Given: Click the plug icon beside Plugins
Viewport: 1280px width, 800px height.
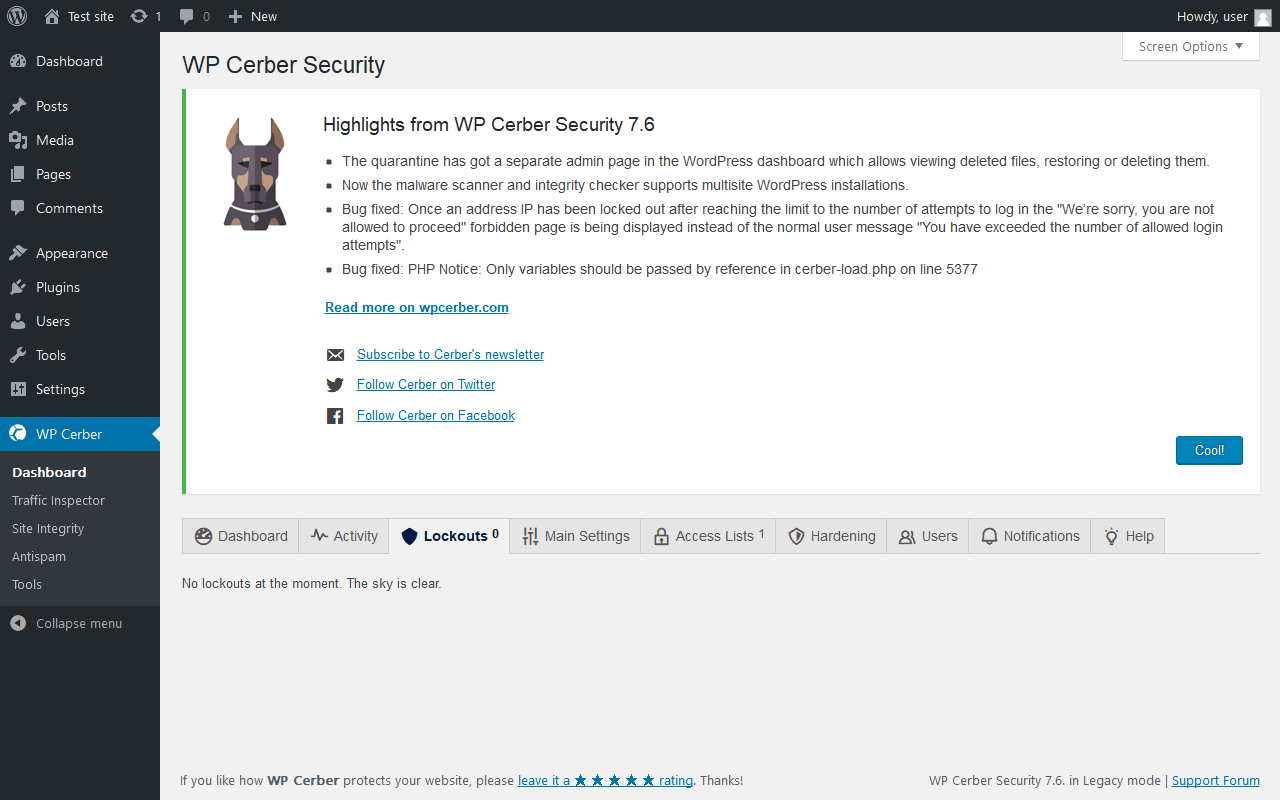Looking at the screenshot, I should click(18, 287).
